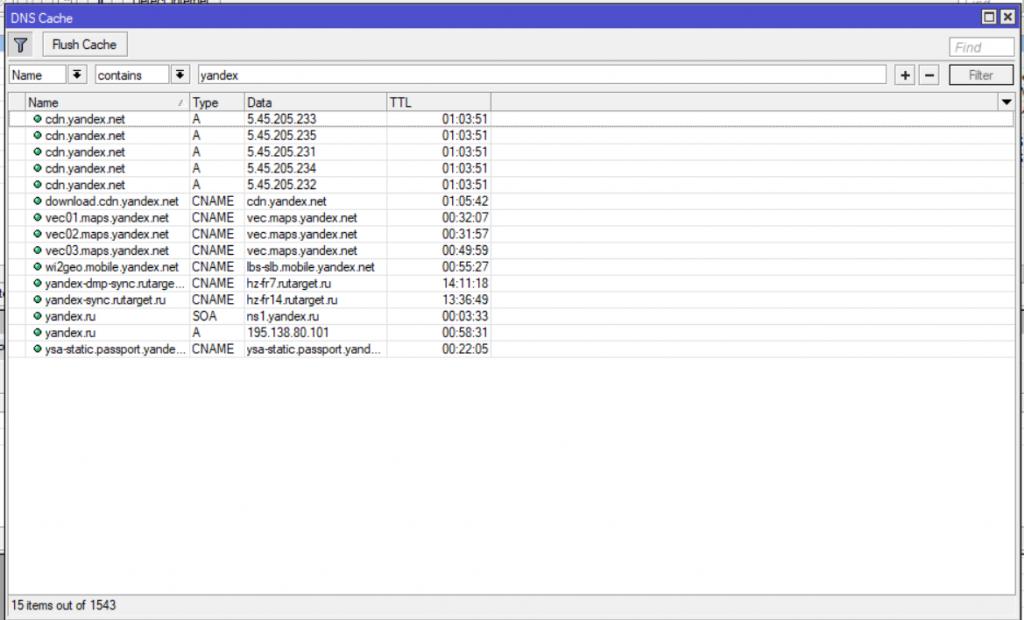Click the yandex filter text field
This screenshot has width=1024, height=620.
point(541,75)
